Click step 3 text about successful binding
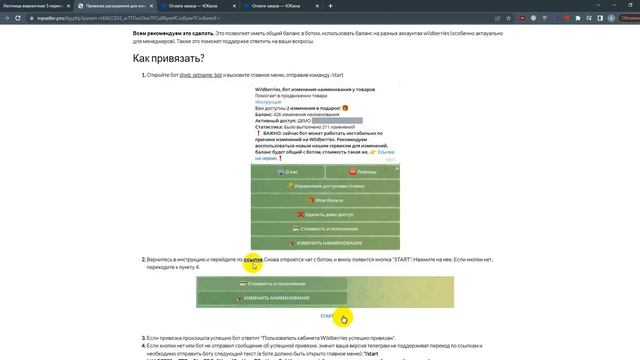This screenshot has width=640, height=360. pos(271,338)
